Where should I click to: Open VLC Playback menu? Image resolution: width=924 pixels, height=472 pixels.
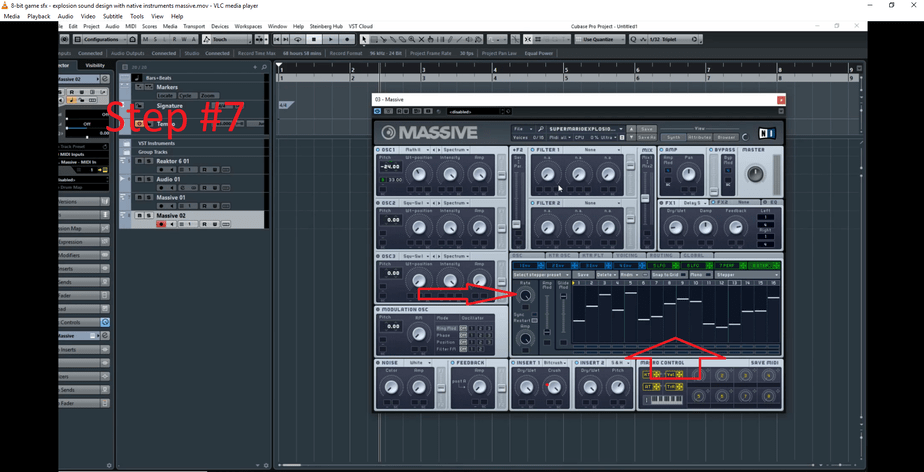39,16
